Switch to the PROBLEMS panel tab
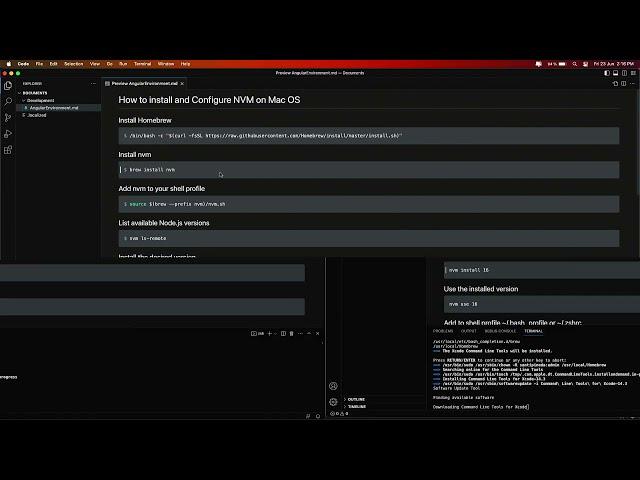Image resolution: width=640 pixels, height=480 pixels. pos(443,331)
